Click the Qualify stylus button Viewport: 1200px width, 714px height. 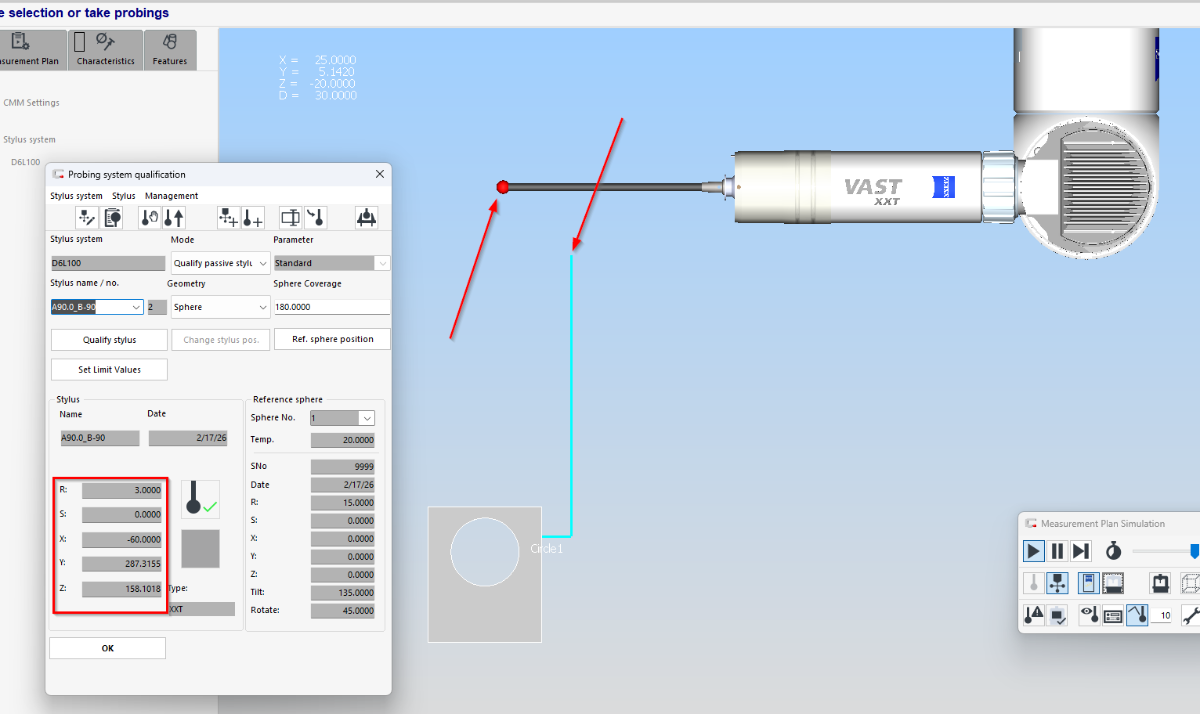point(109,340)
